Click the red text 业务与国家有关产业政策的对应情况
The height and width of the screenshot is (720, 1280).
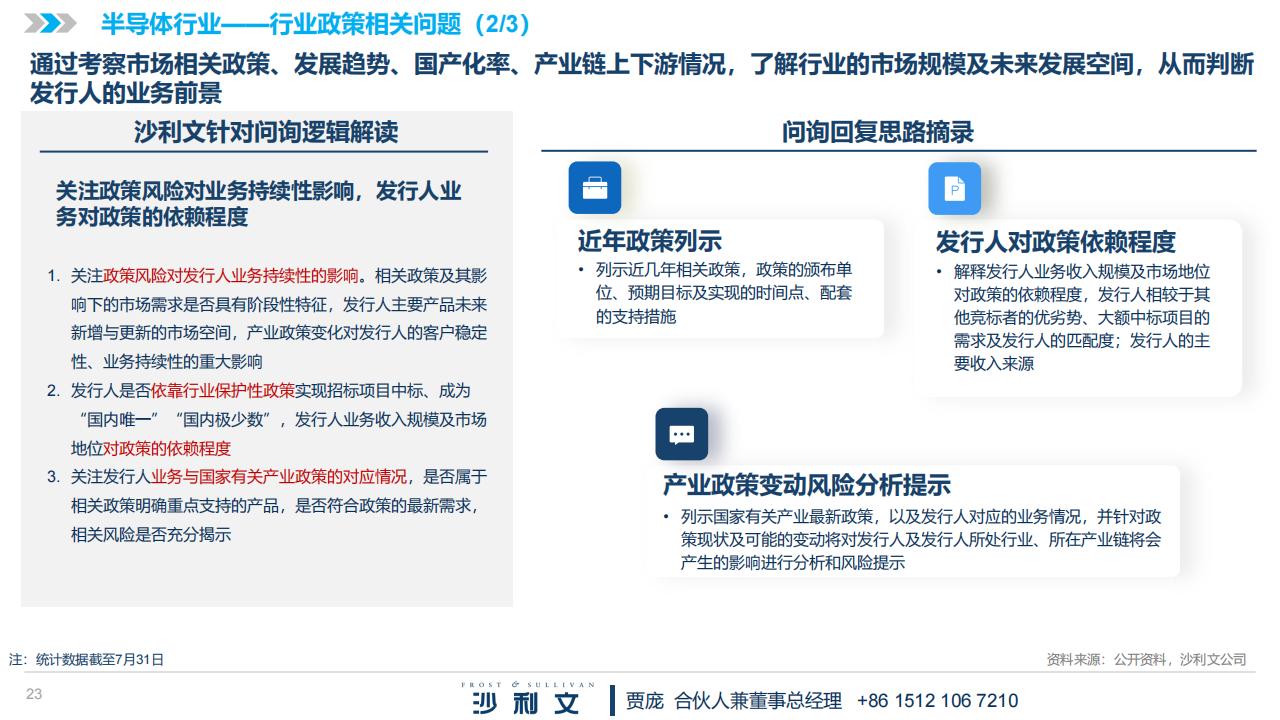278,477
